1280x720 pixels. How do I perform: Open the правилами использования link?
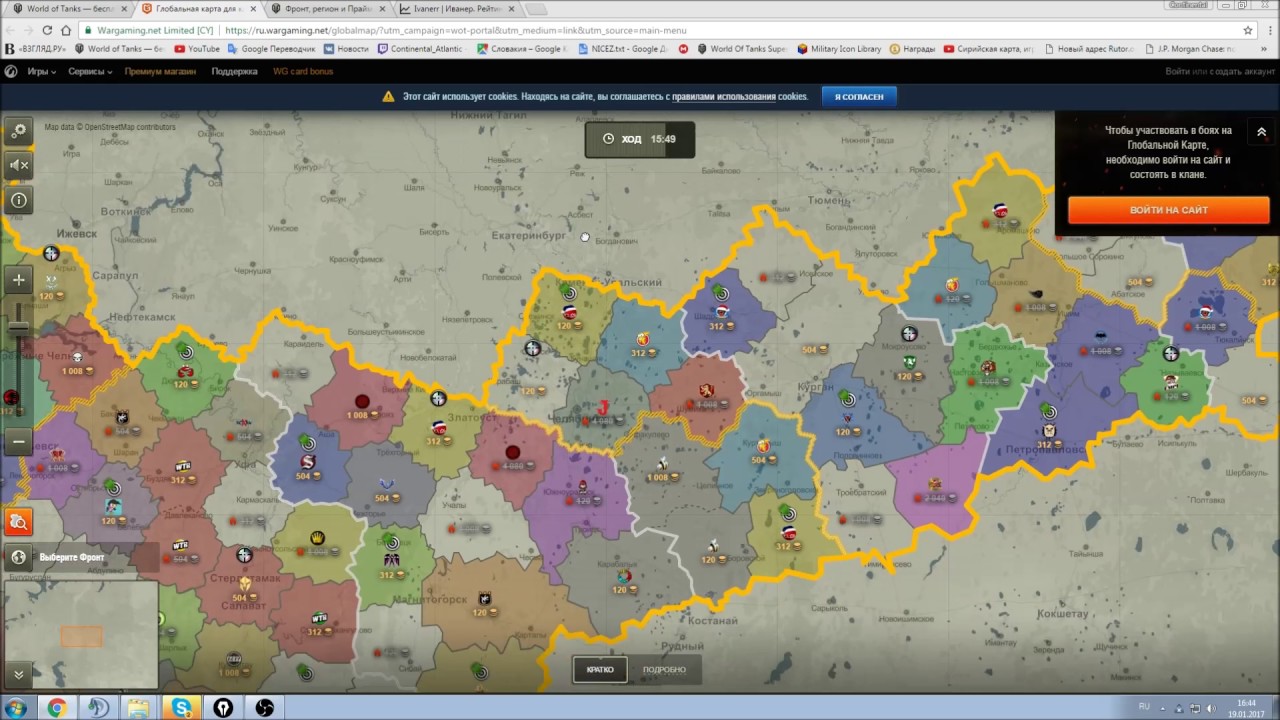pos(724,97)
